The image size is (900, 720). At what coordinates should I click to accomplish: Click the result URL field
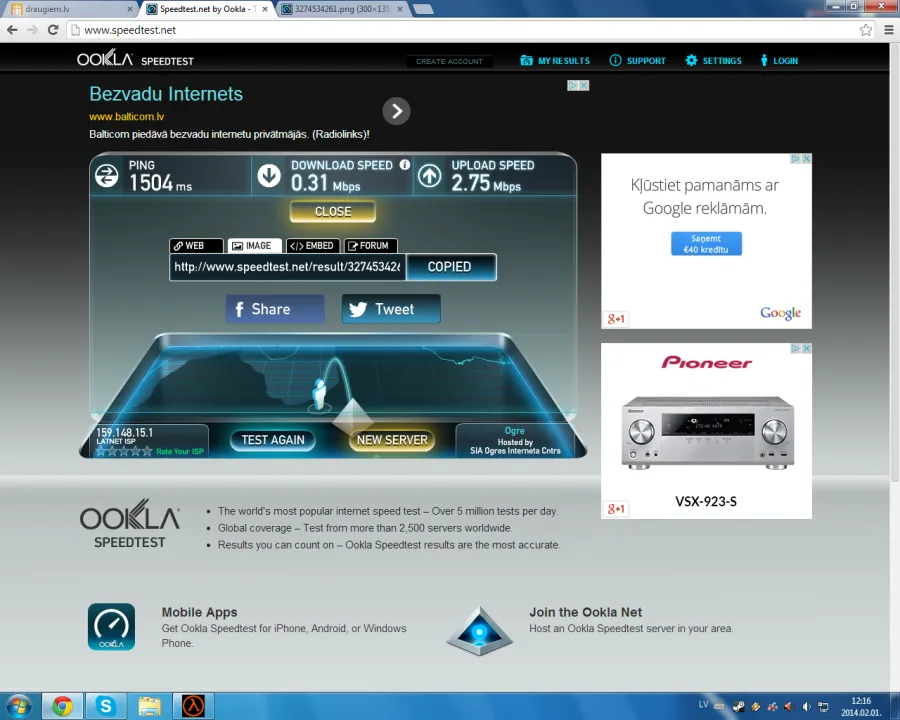[288, 267]
